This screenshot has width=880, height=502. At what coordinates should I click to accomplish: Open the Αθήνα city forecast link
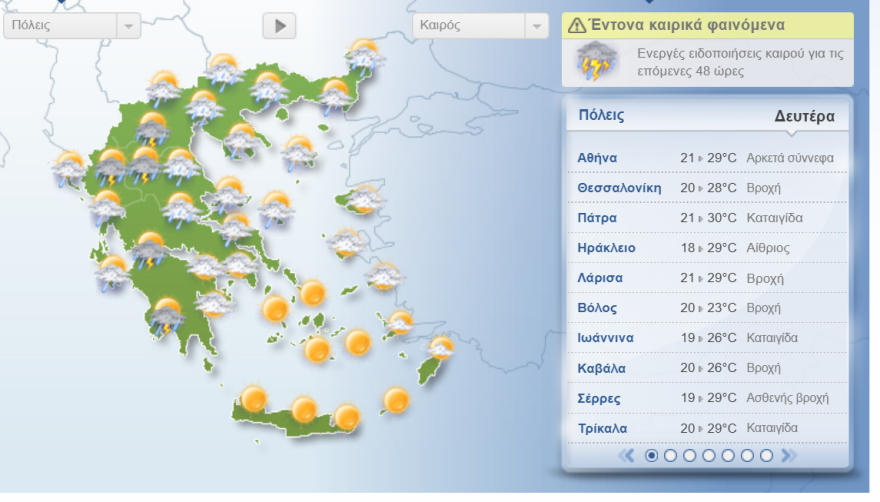(597, 158)
